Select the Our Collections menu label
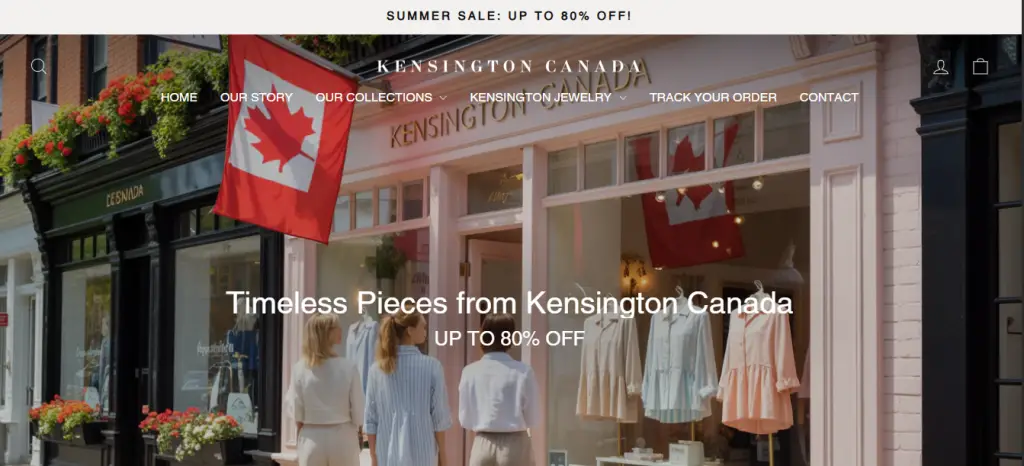The height and width of the screenshot is (466, 1024). (x=374, y=97)
